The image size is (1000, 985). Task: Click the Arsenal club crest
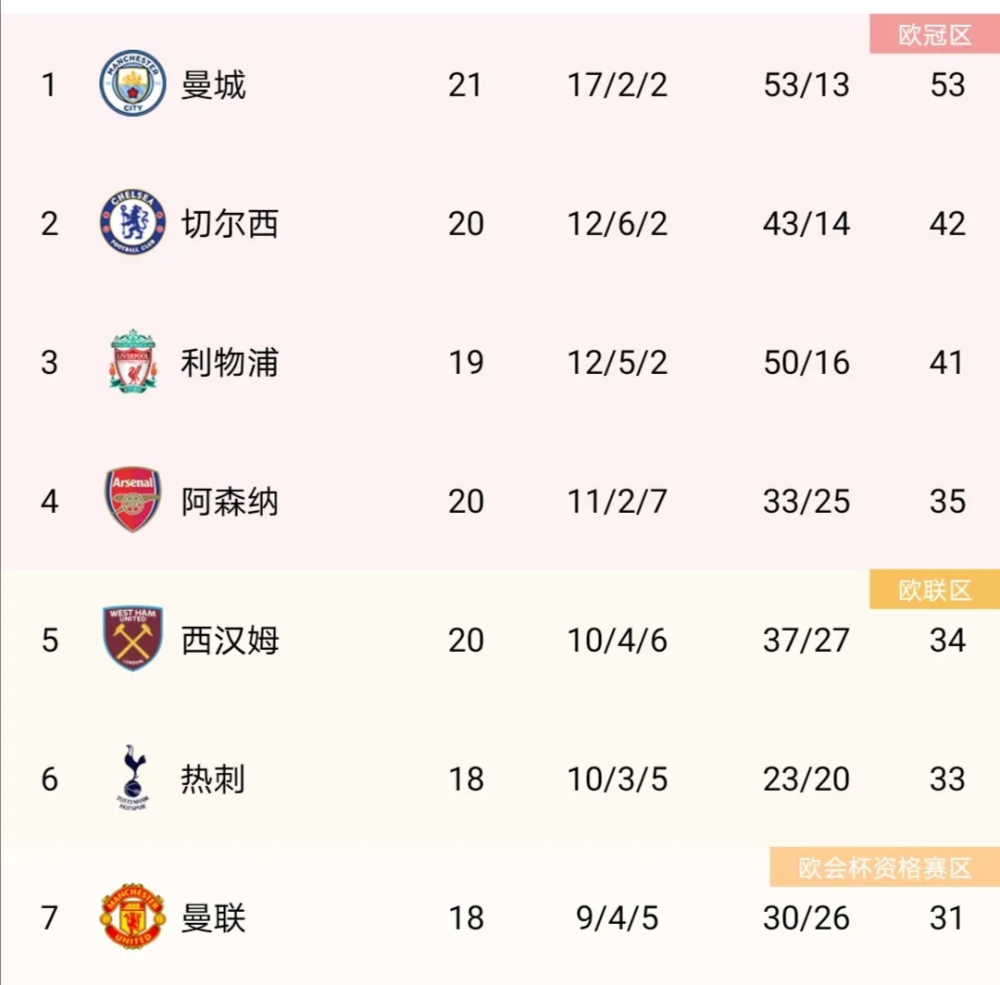(133, 500)
